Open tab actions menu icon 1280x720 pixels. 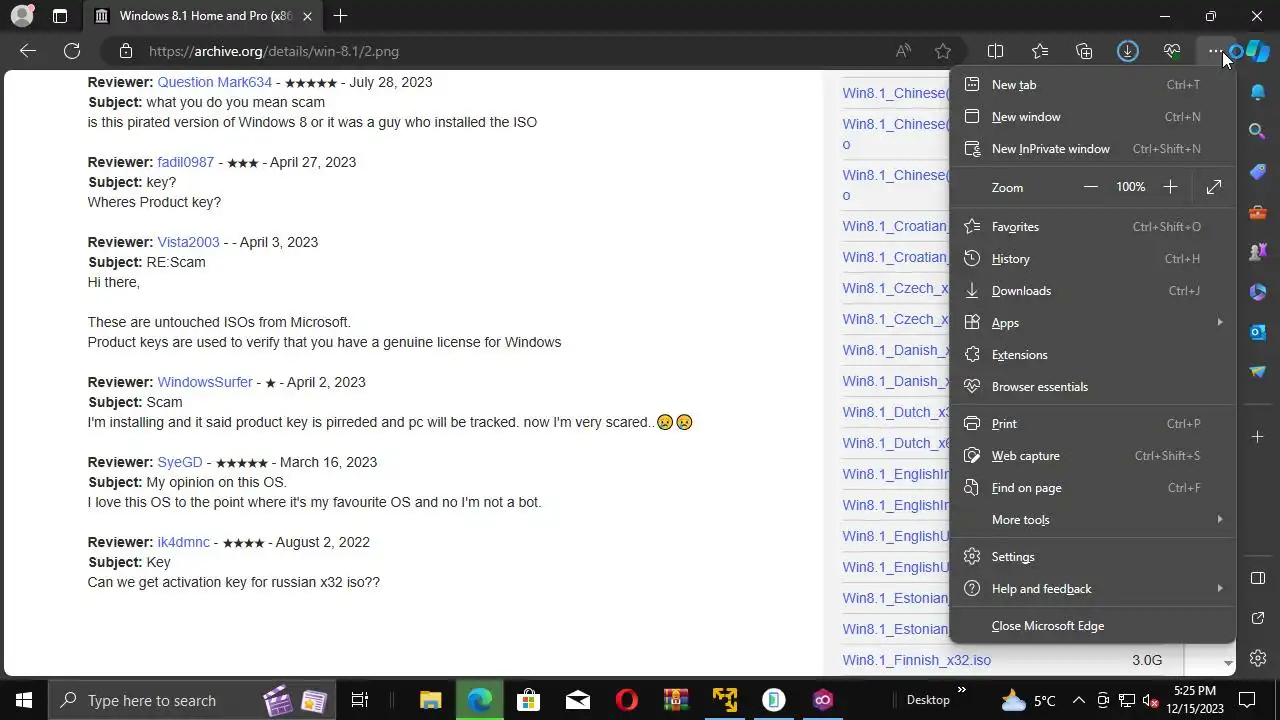pos(60,16)
